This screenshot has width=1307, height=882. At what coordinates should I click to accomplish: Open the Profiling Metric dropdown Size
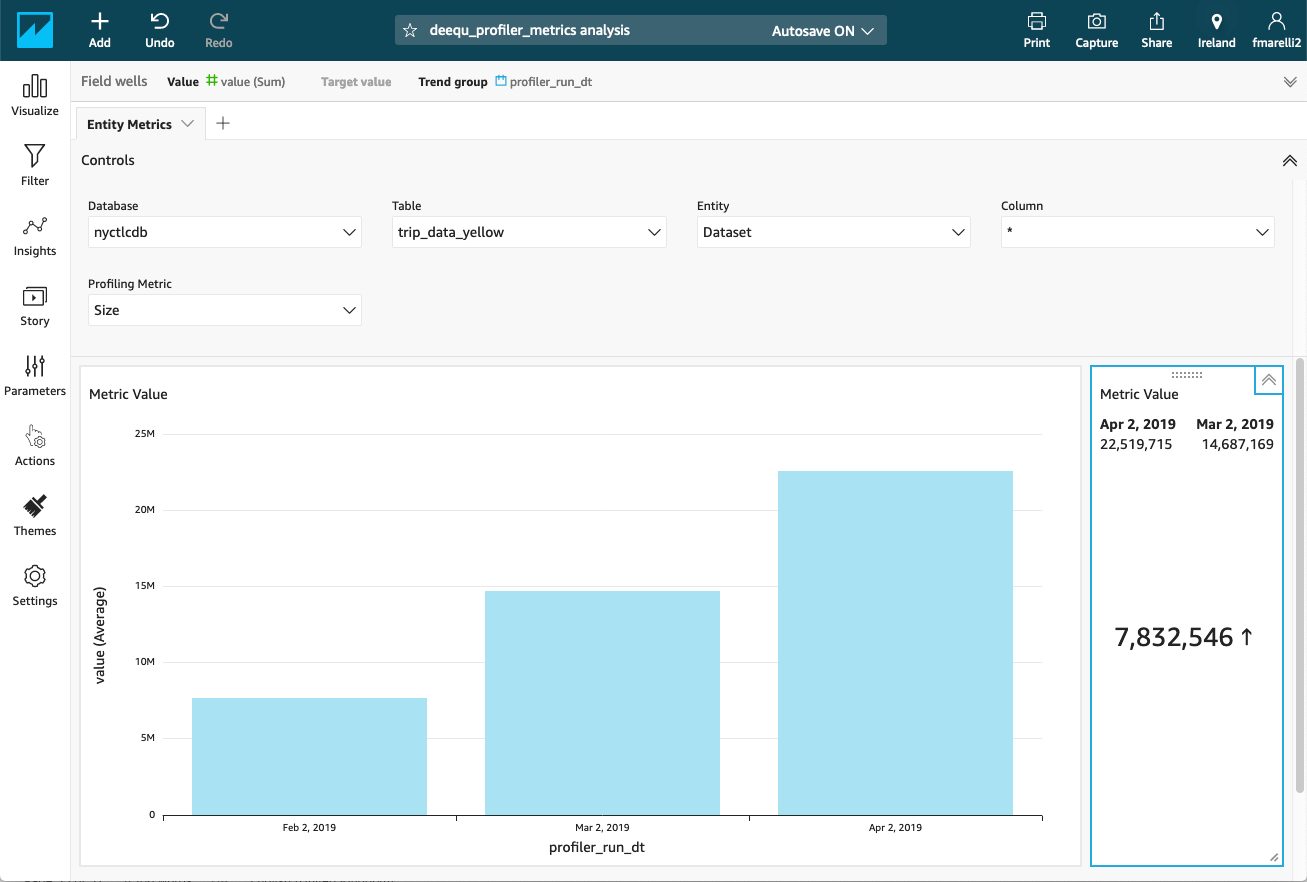click(x=225, y=310)
